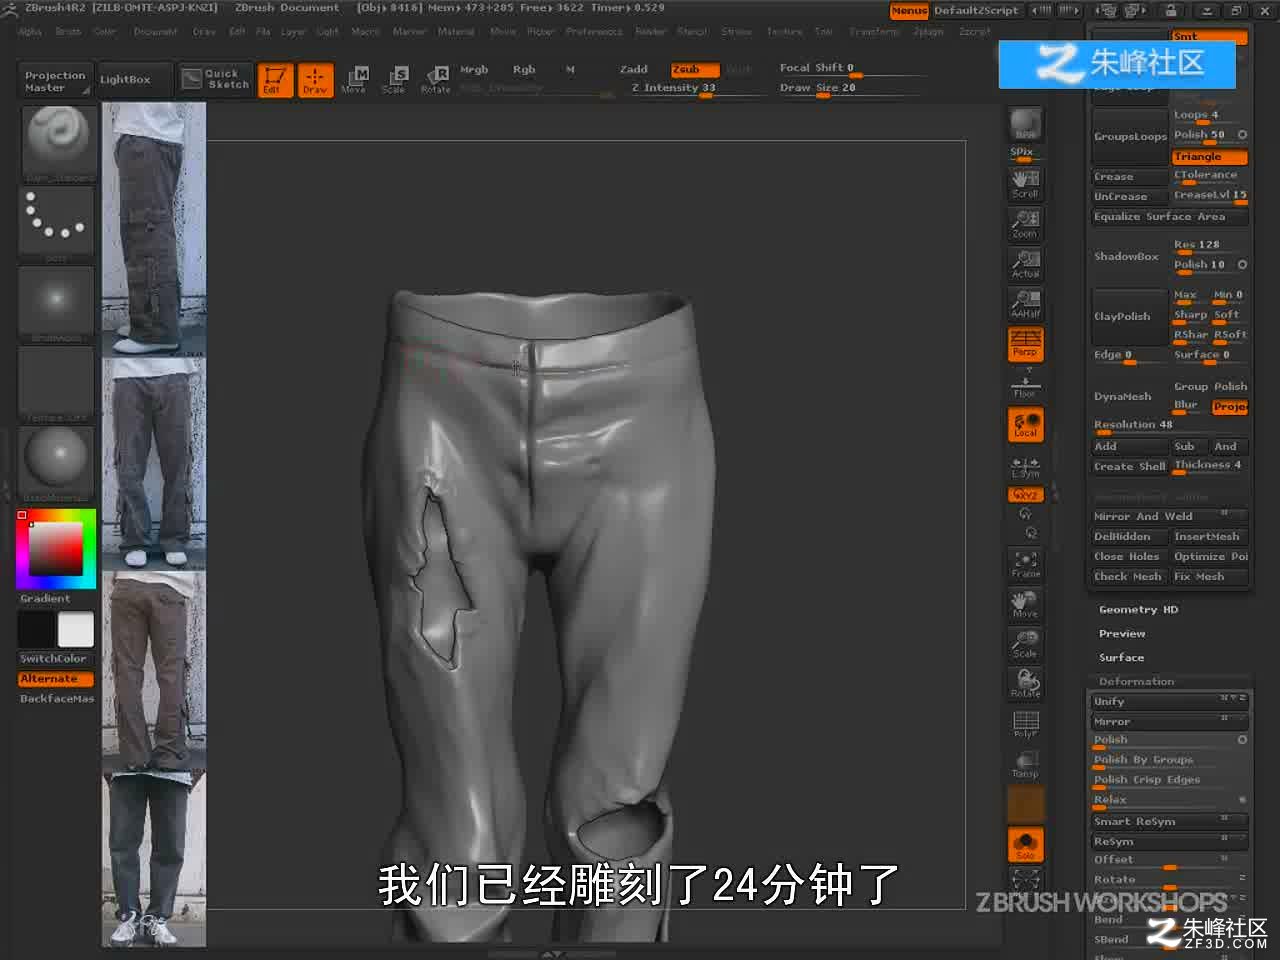Click the Scroll canvas icon

pyautogui.click(x=1025, y=183)
